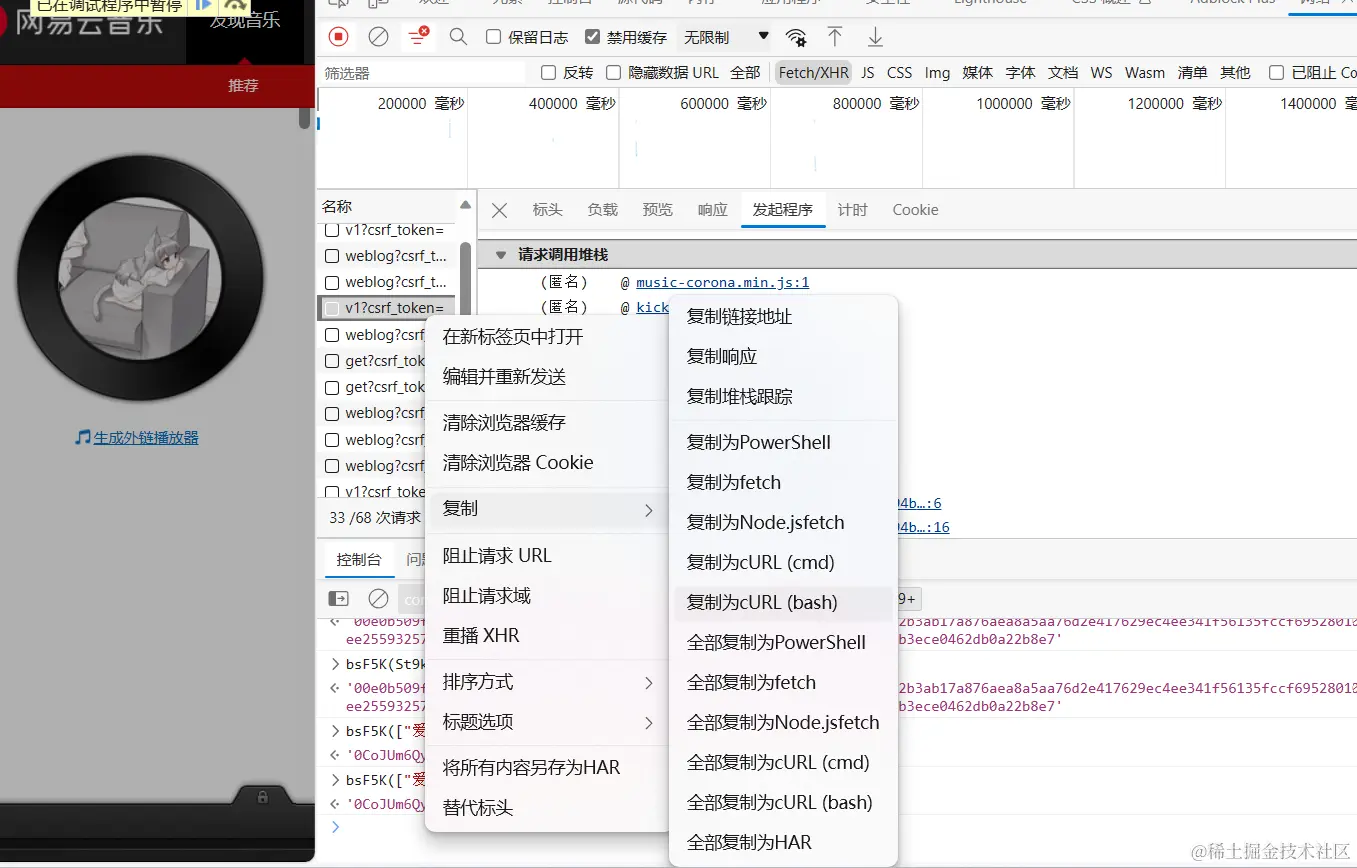1357x868 pixels.
Task: Open the 无限制 throttling dropdown
Action: click(726, 37)
